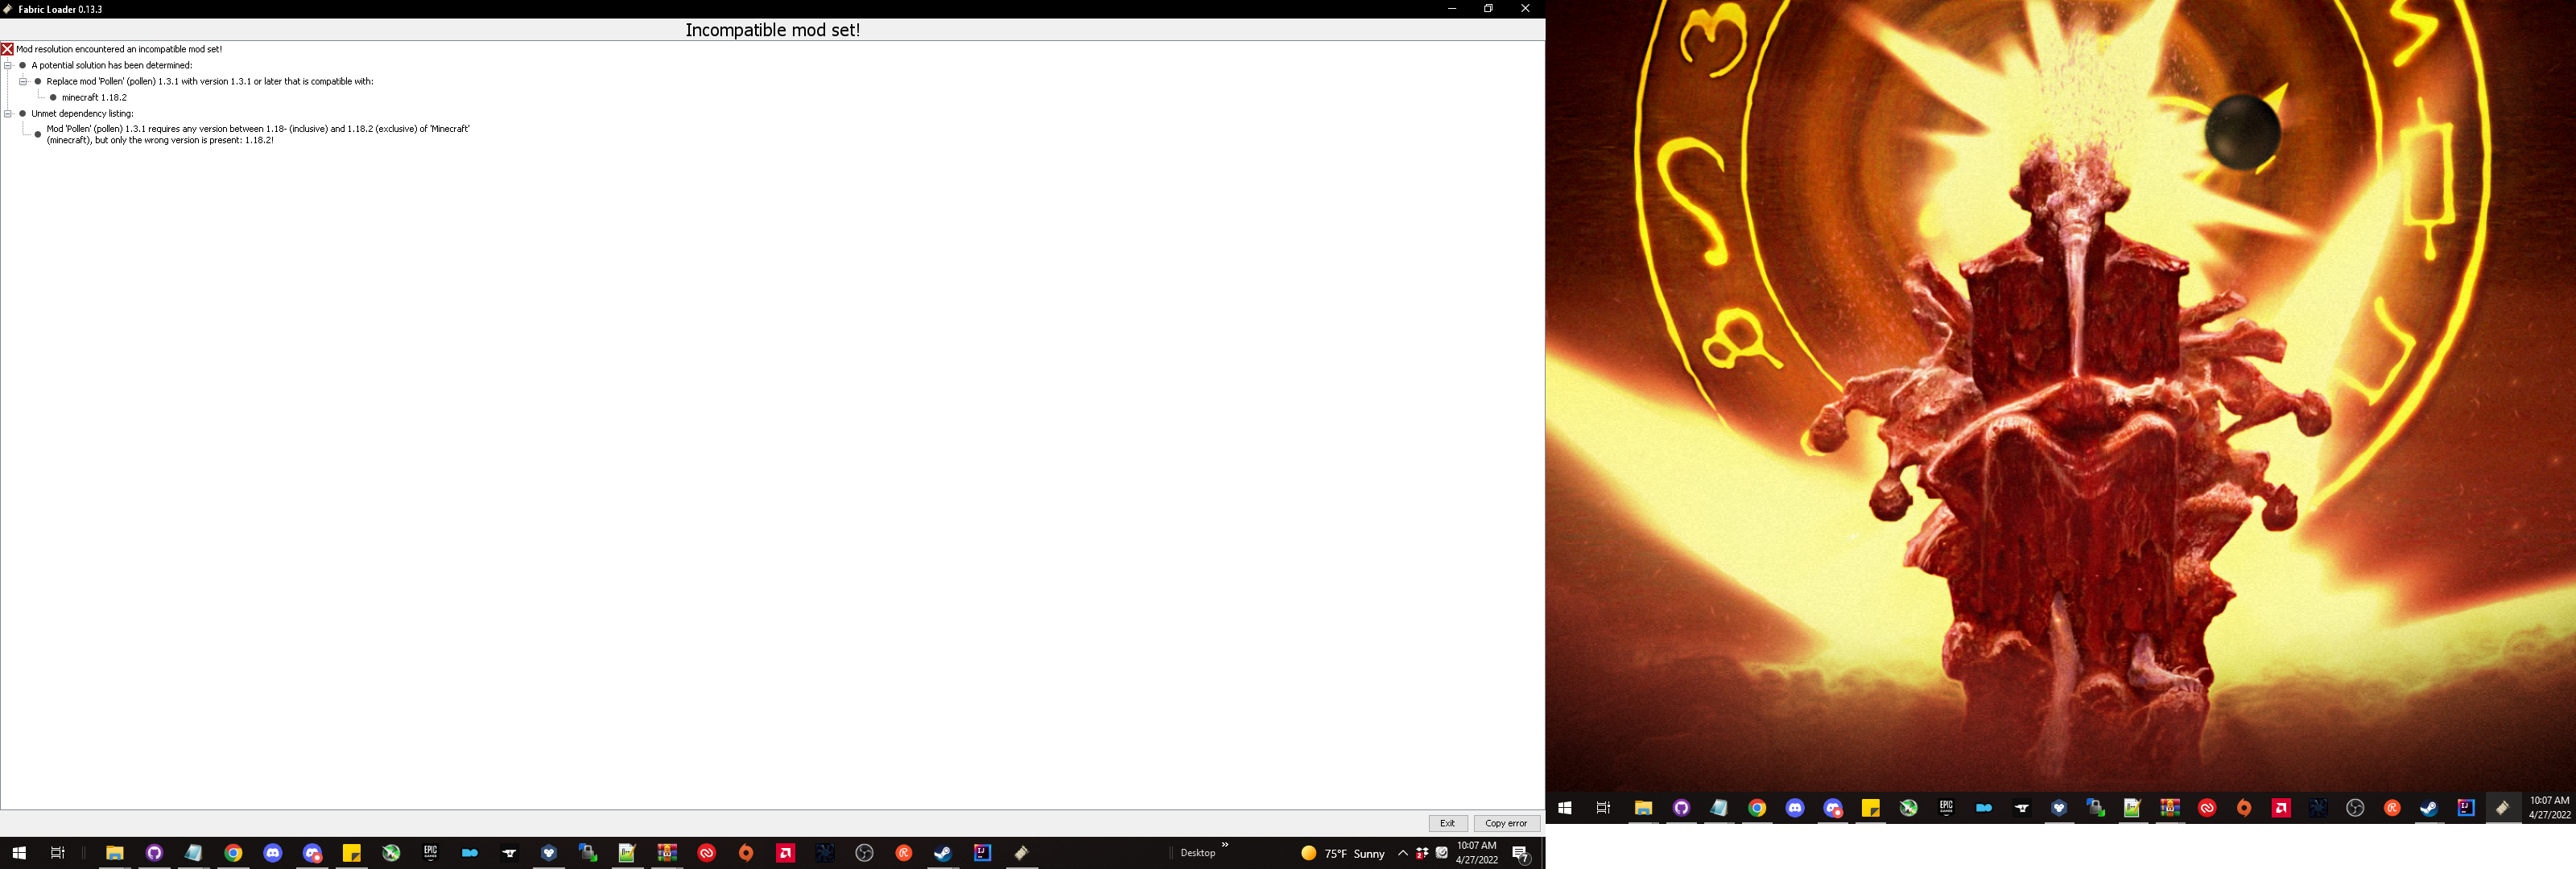The height and width of the screenshot is (869, 2576).
Task: Restore down the Fabric Loader window
Action: coord(1488,9)
